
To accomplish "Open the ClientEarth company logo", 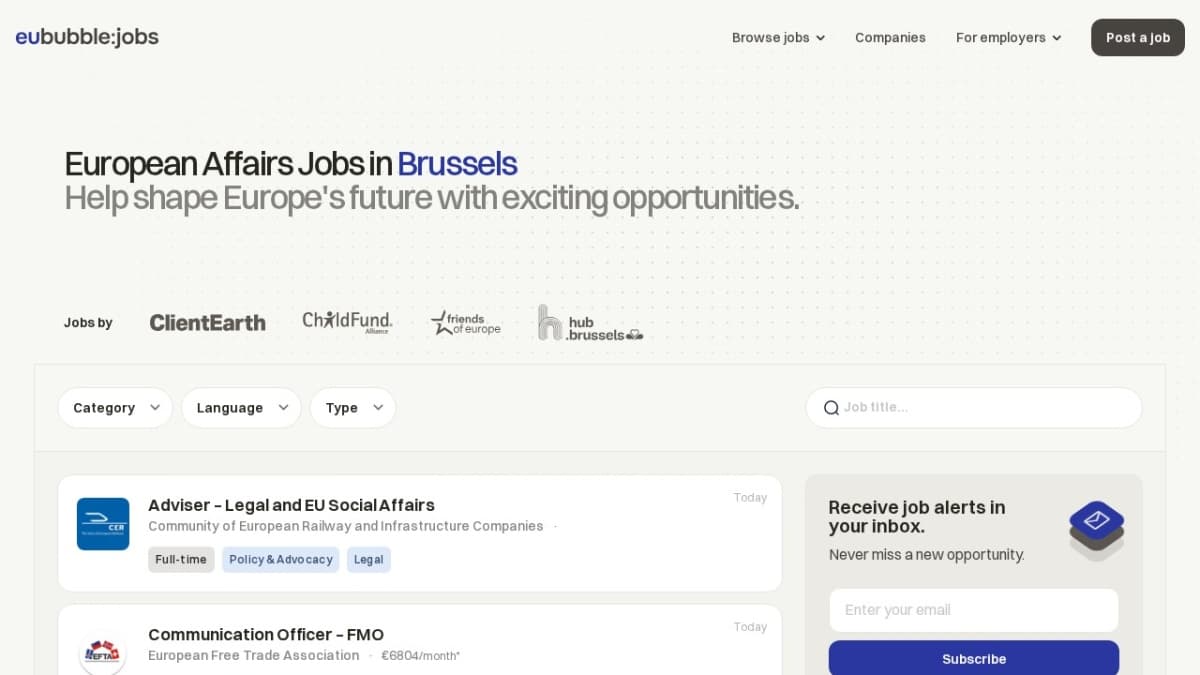I will tap(207, 322).
